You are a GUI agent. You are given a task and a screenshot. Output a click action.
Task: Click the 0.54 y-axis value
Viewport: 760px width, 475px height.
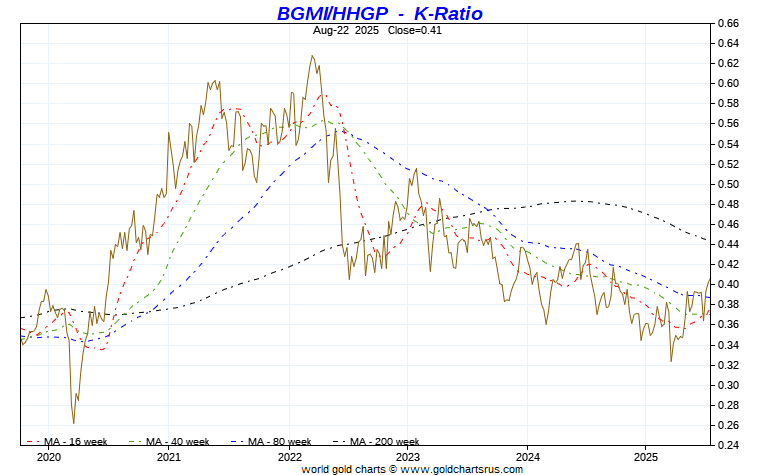728,144
